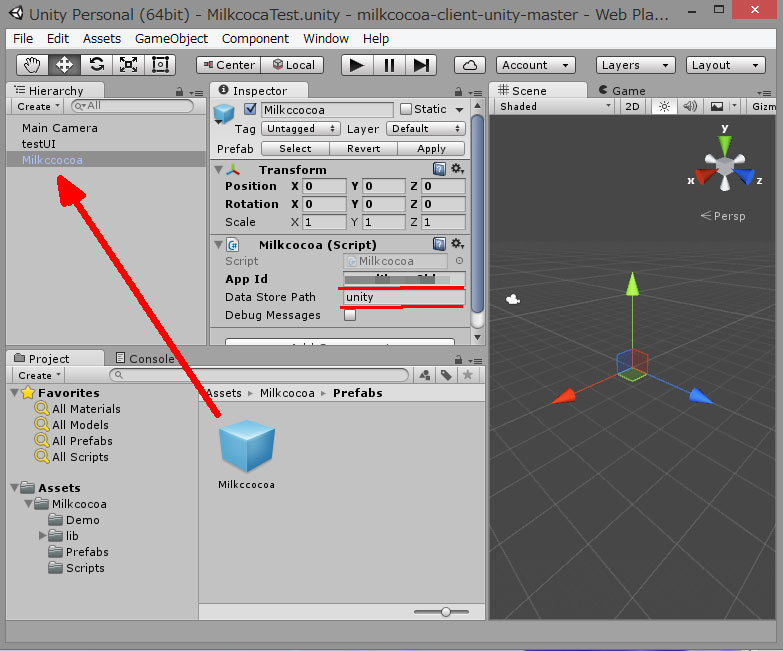The image size is (783, 651).
Task: Toggle scene audio speaker icon
Action: coord(690,106)
